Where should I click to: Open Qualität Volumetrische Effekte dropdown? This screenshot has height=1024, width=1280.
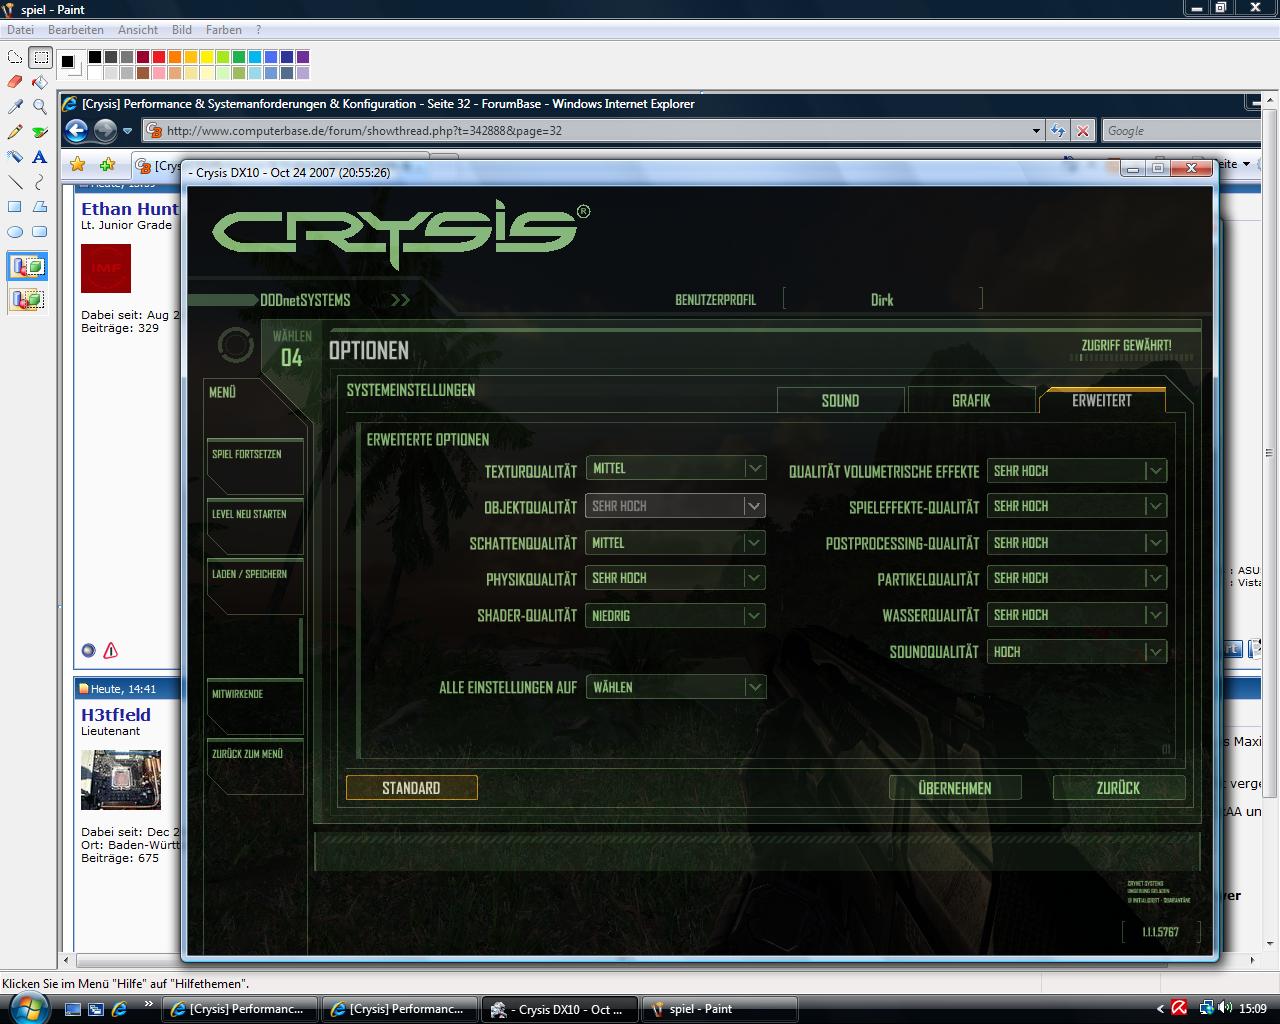1077,471
